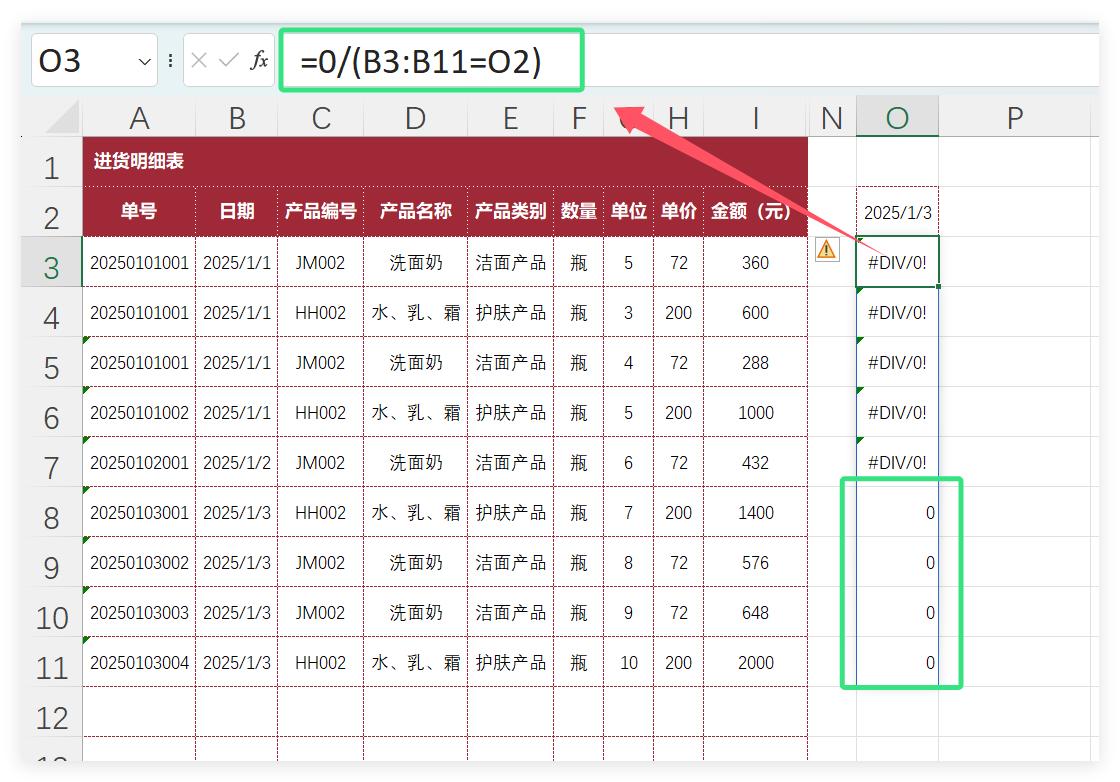Click quantity 10 in row 11

629,662
